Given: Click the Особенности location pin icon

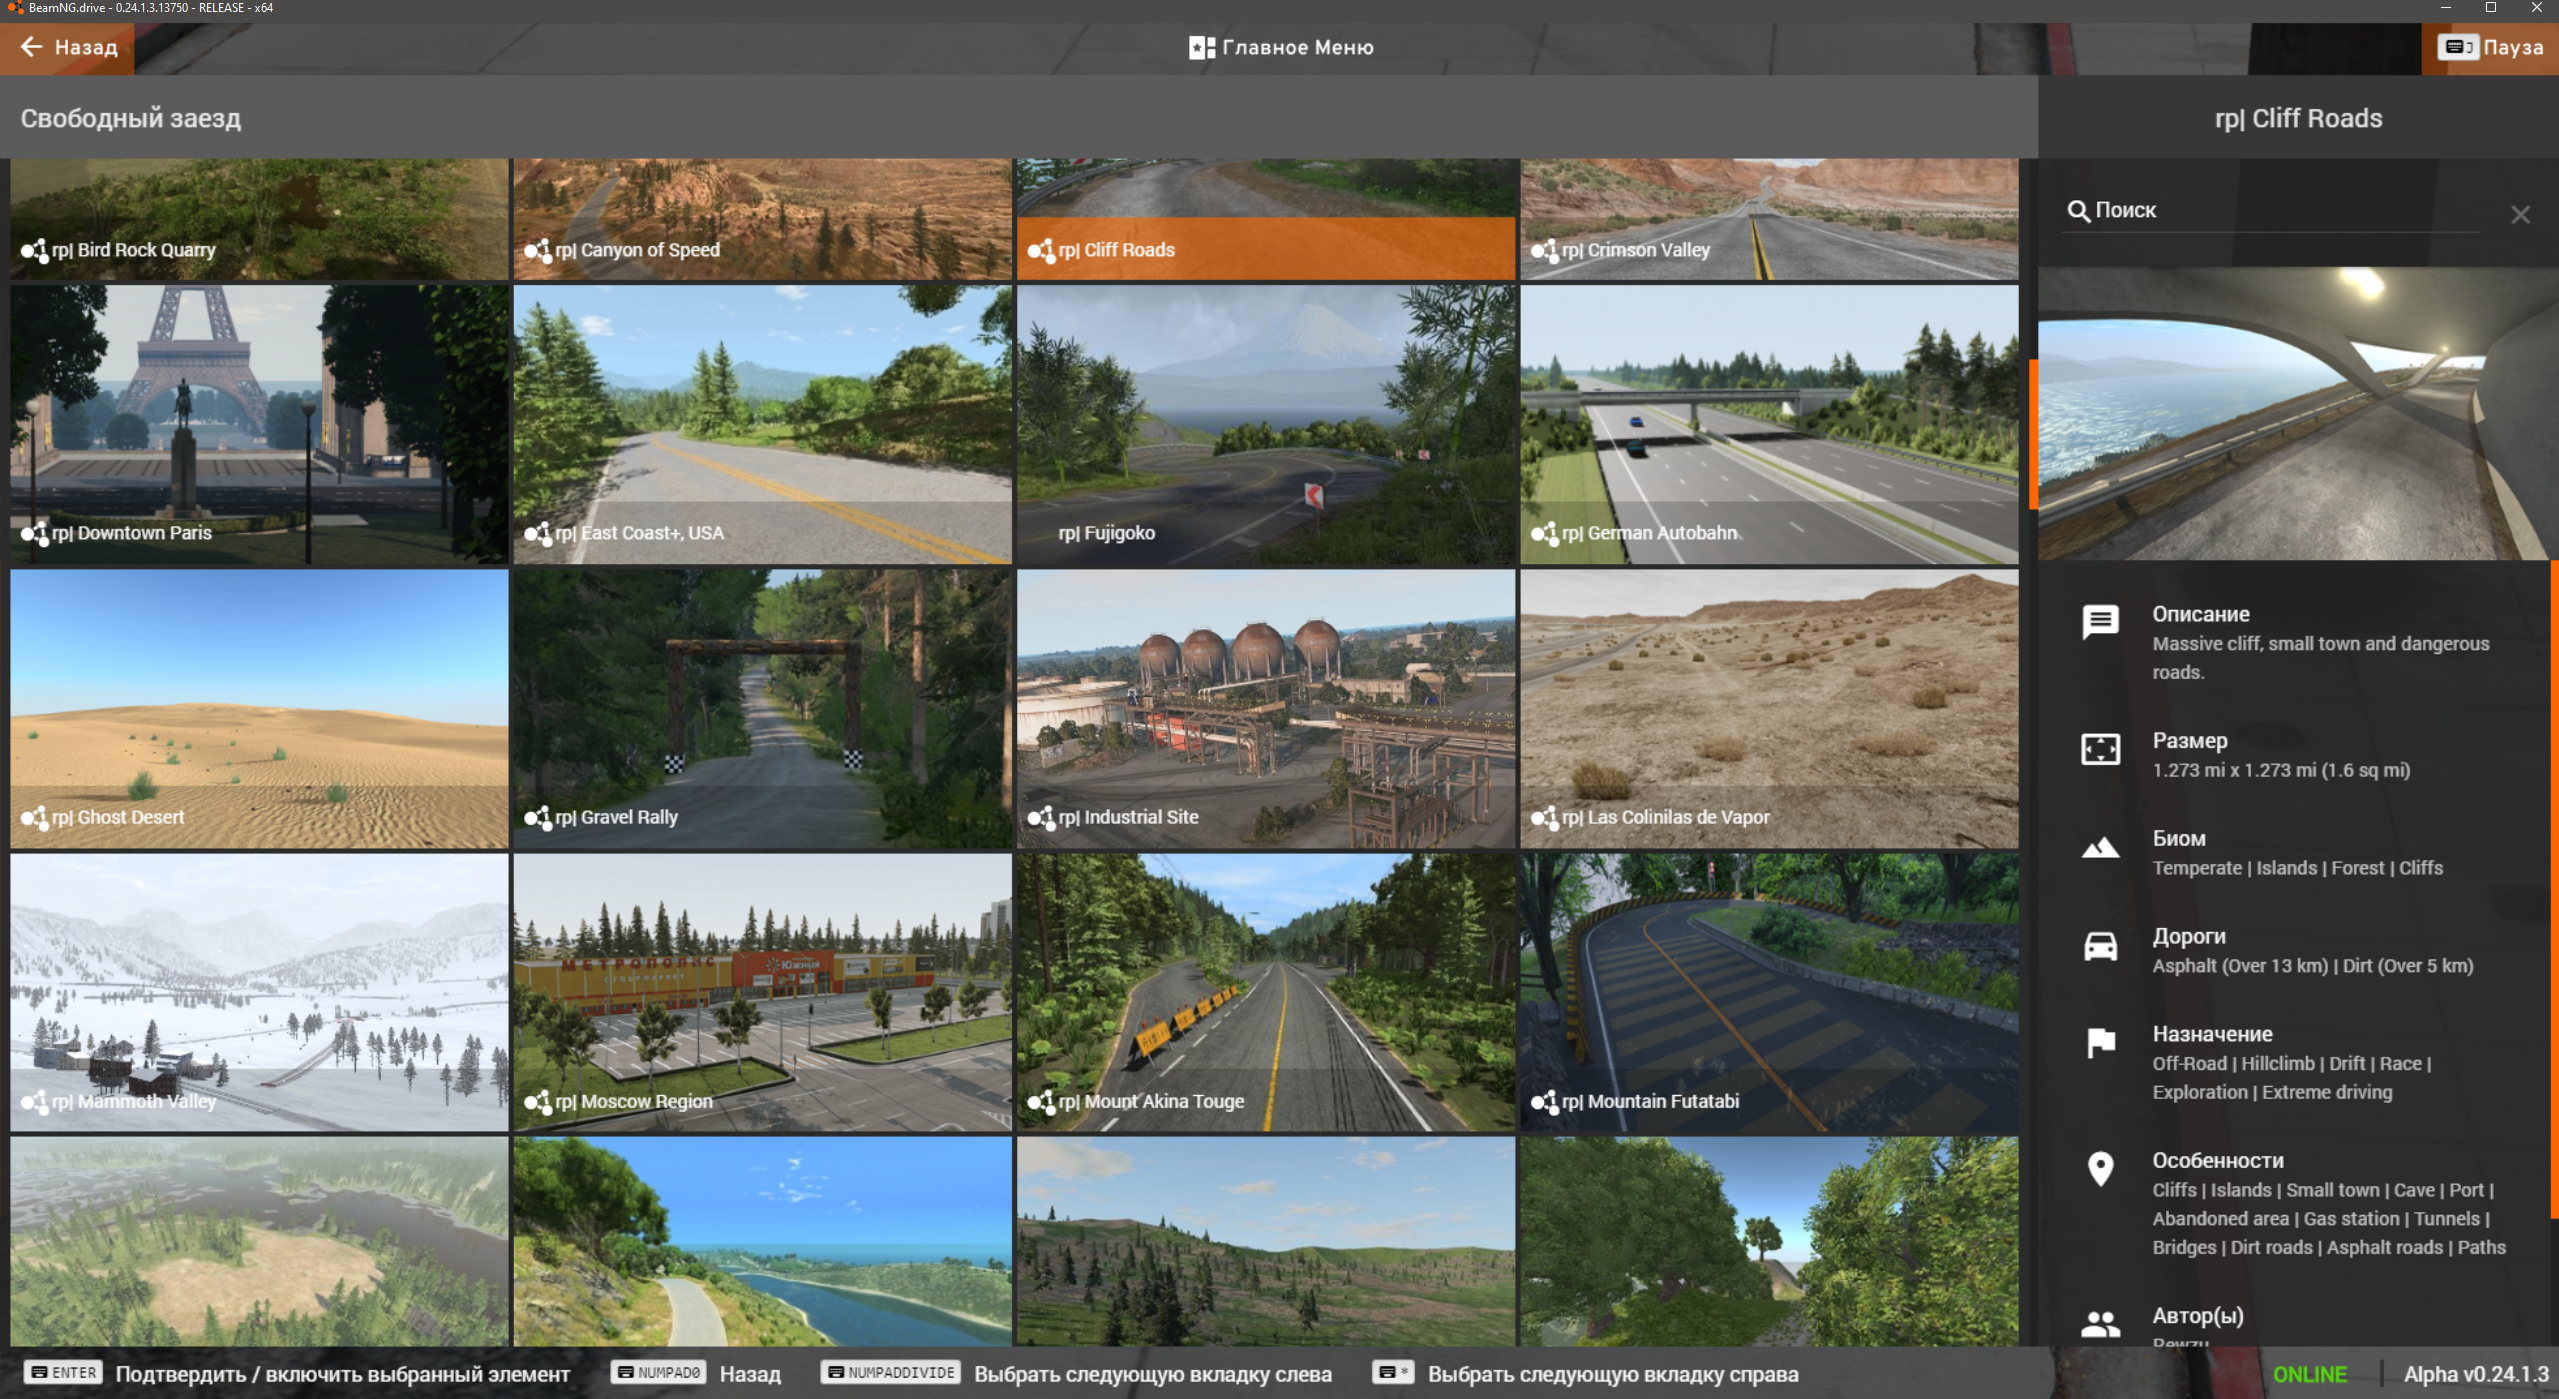Looking at the screenshot, I should (x=2100, y=1168).
